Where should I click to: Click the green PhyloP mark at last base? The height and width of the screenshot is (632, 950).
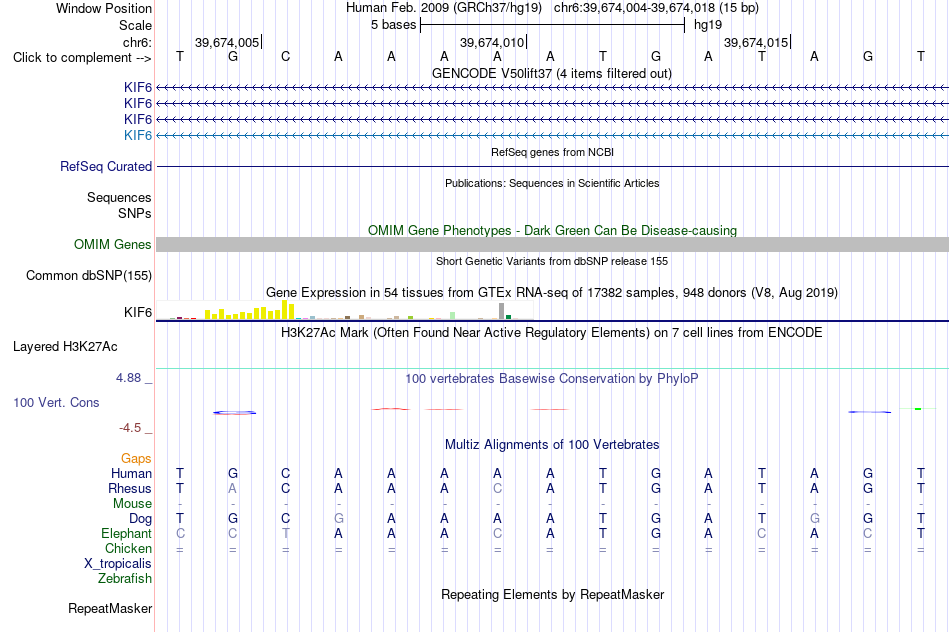918,409
